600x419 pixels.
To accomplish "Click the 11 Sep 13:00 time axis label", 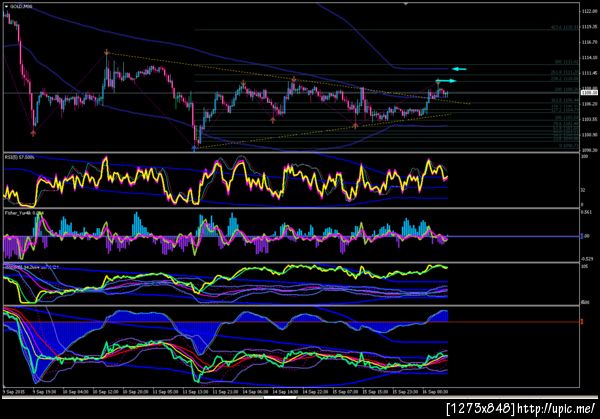I will coord(195,392).
